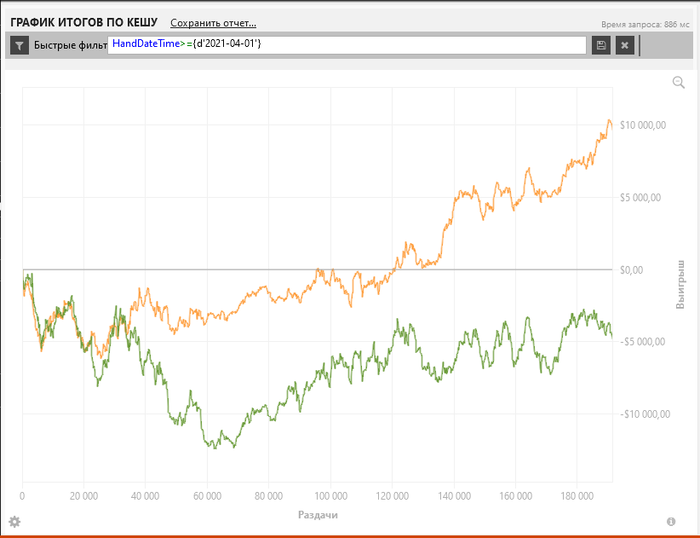The width and height of the screenshot is (700, 538).
Task: Click the -$10 000,00 axis label
Action: click(645, 414)
